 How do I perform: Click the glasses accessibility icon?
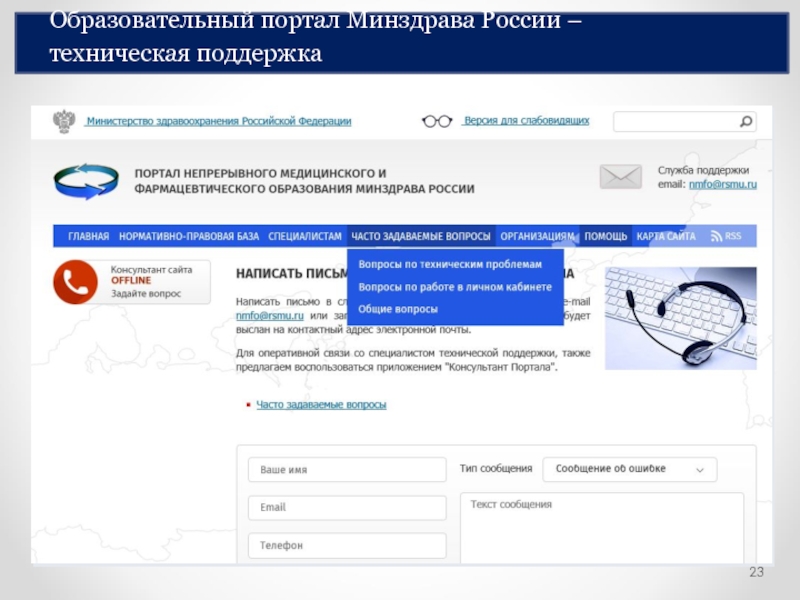(437, 121)
